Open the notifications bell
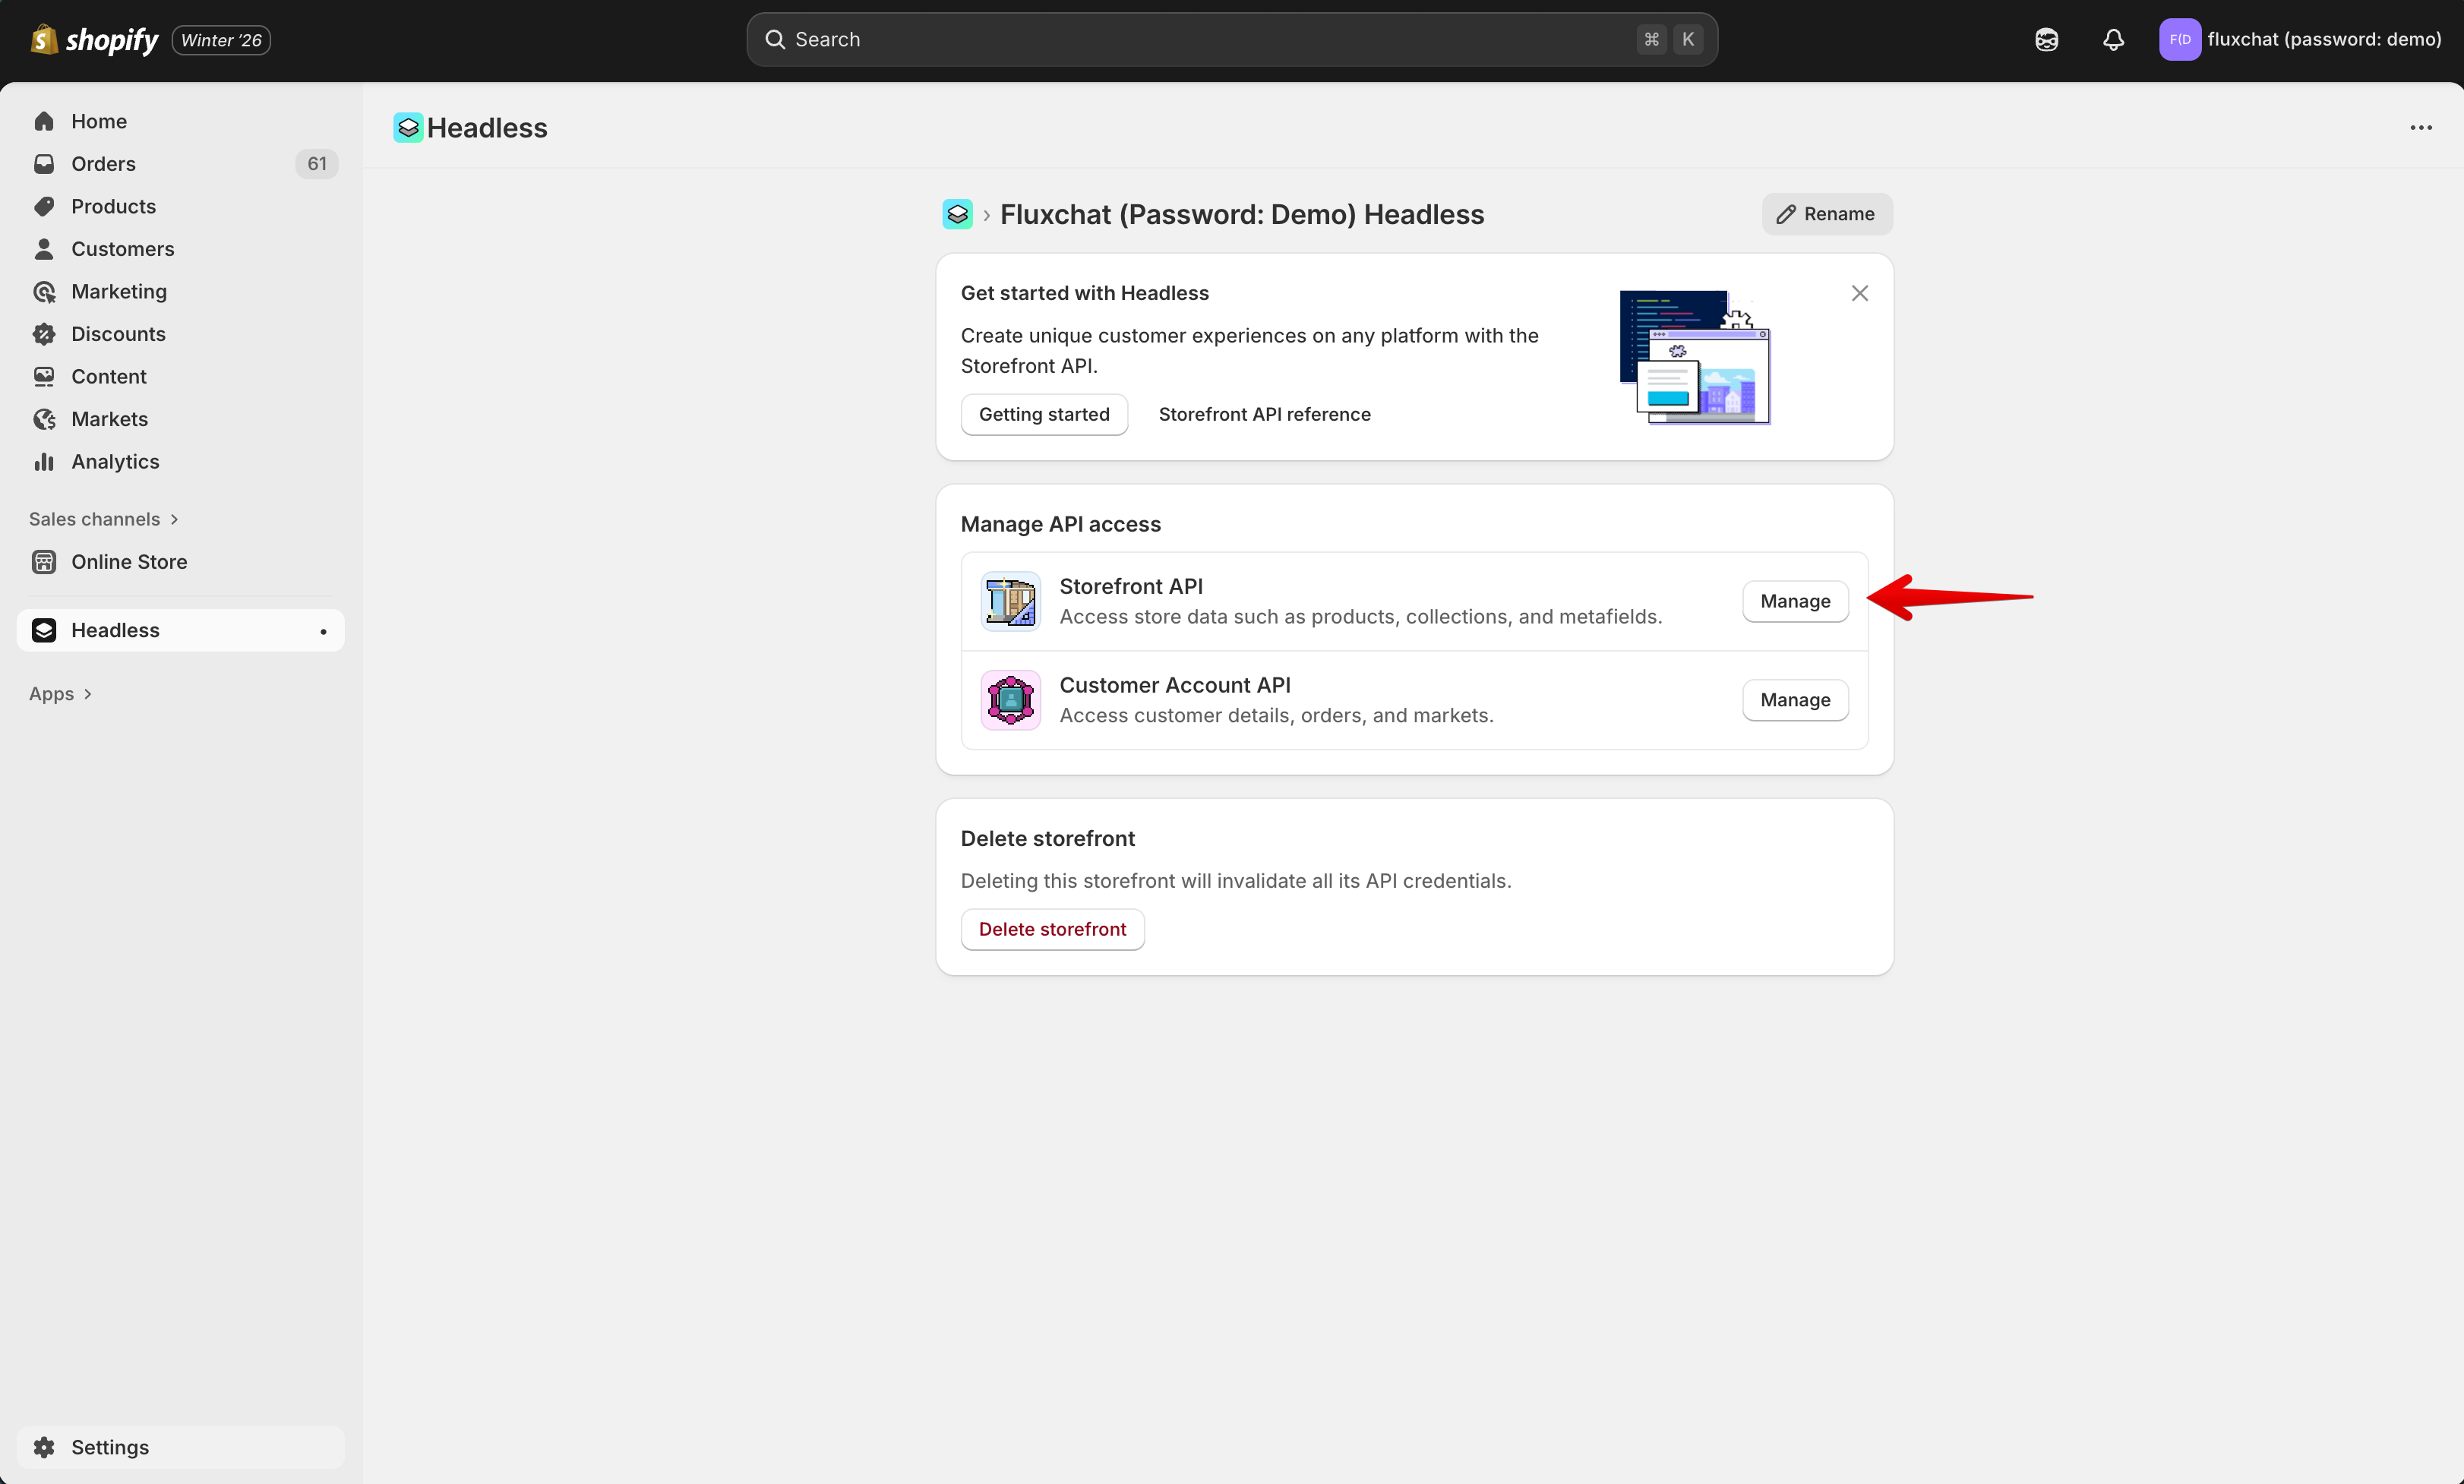 2112,40
